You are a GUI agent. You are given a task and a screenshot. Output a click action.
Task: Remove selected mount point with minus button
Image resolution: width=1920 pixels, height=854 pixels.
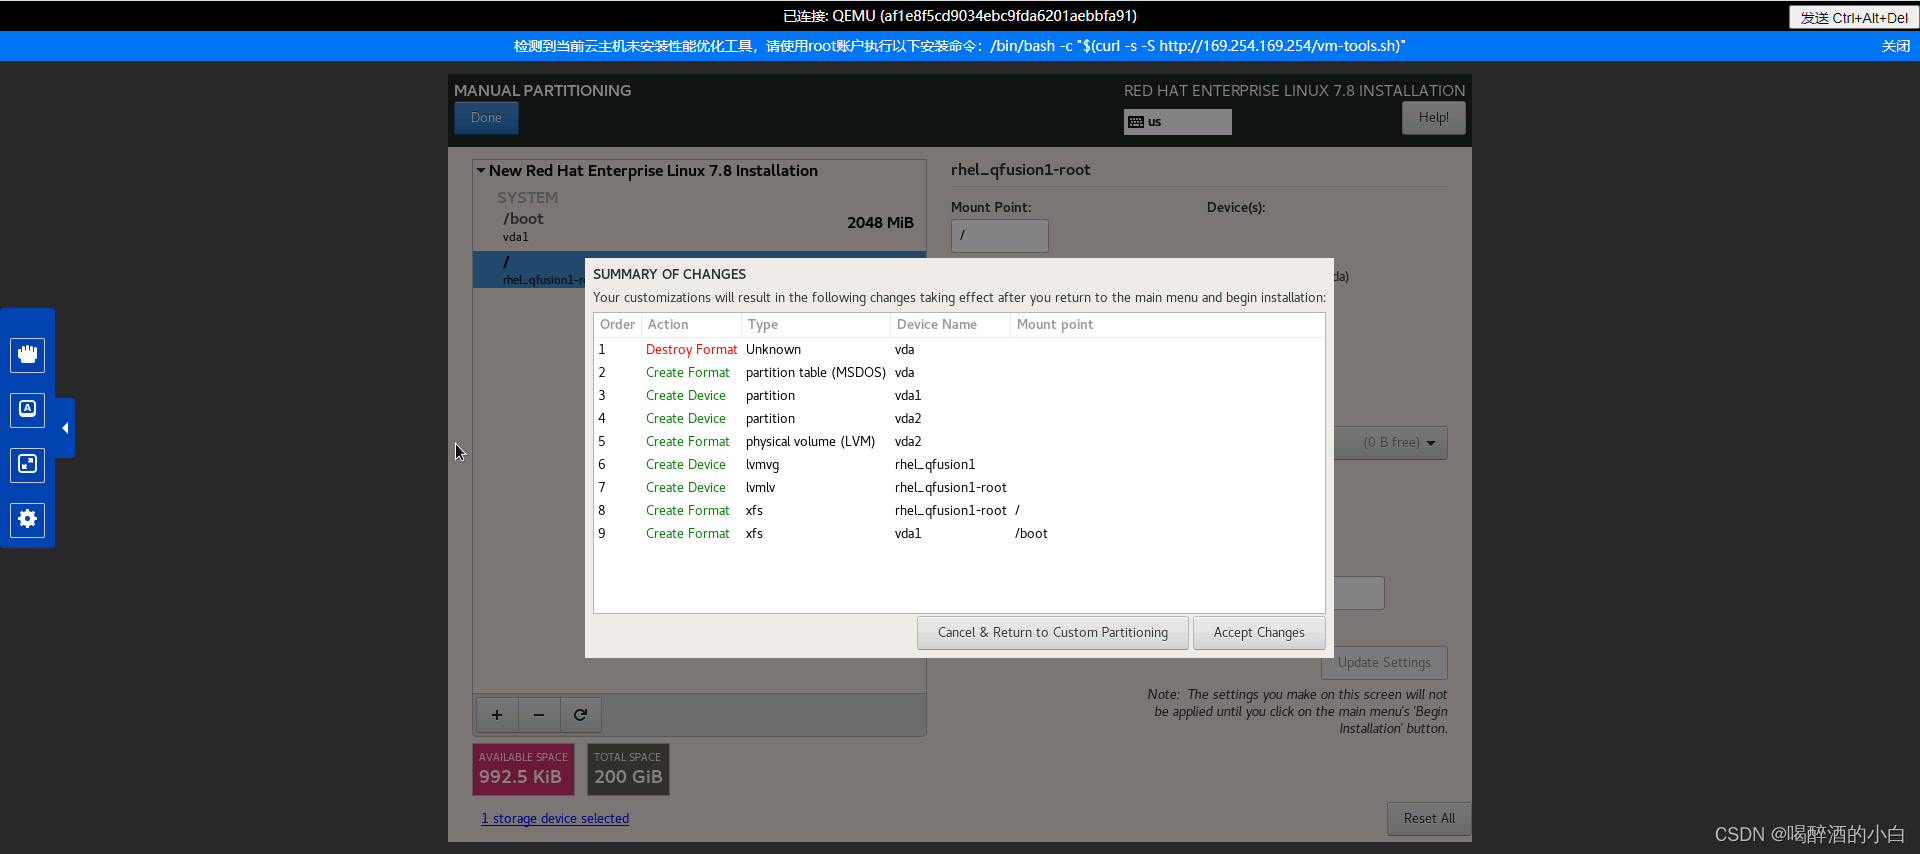(539, 714)
